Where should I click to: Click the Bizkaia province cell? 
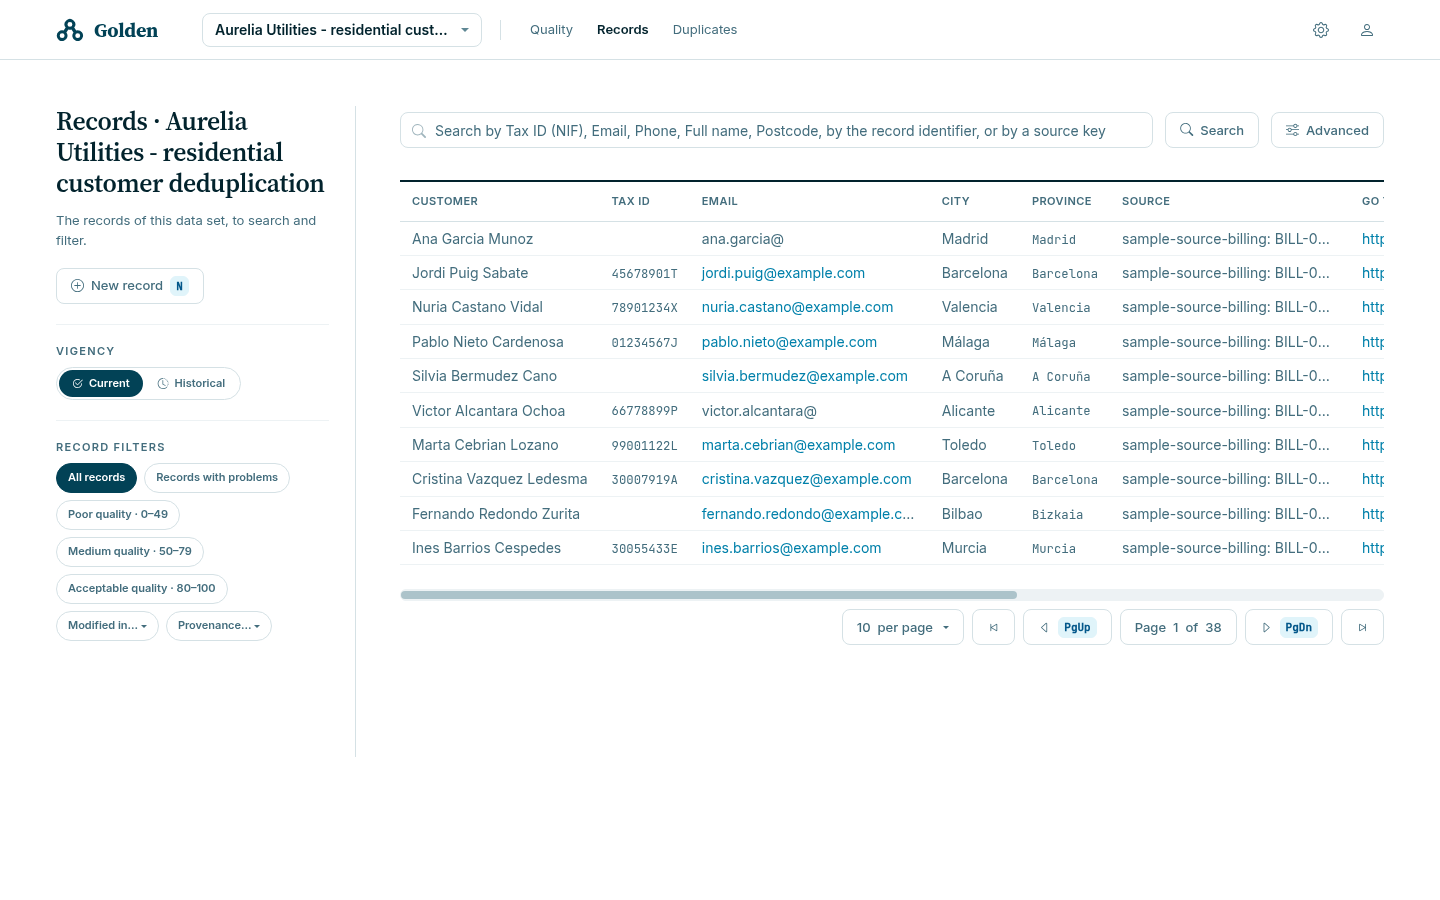point(1057,515)
